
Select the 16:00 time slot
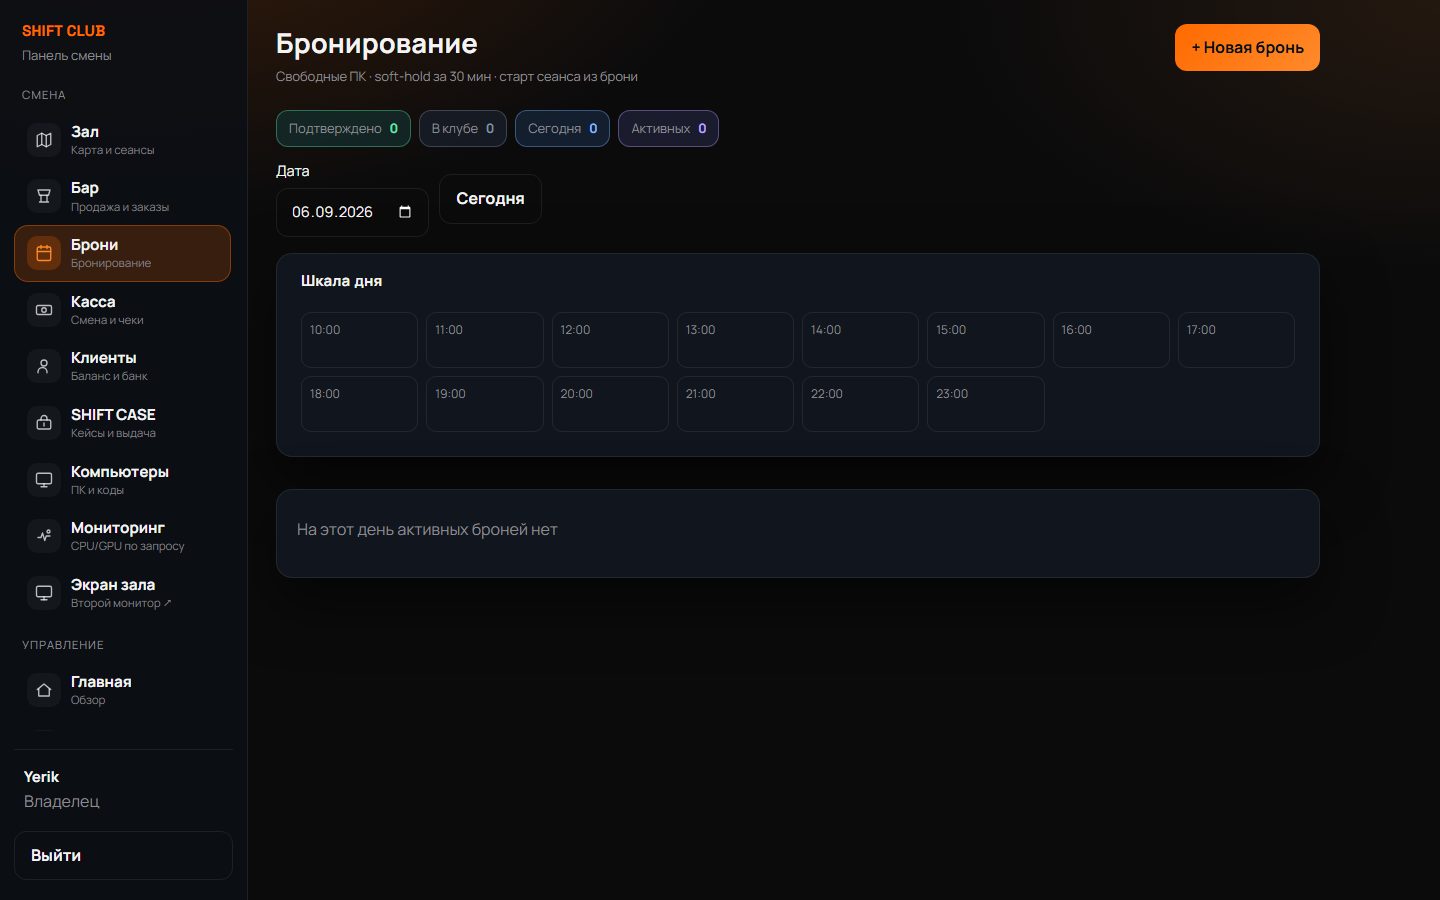click(1111, 340)
